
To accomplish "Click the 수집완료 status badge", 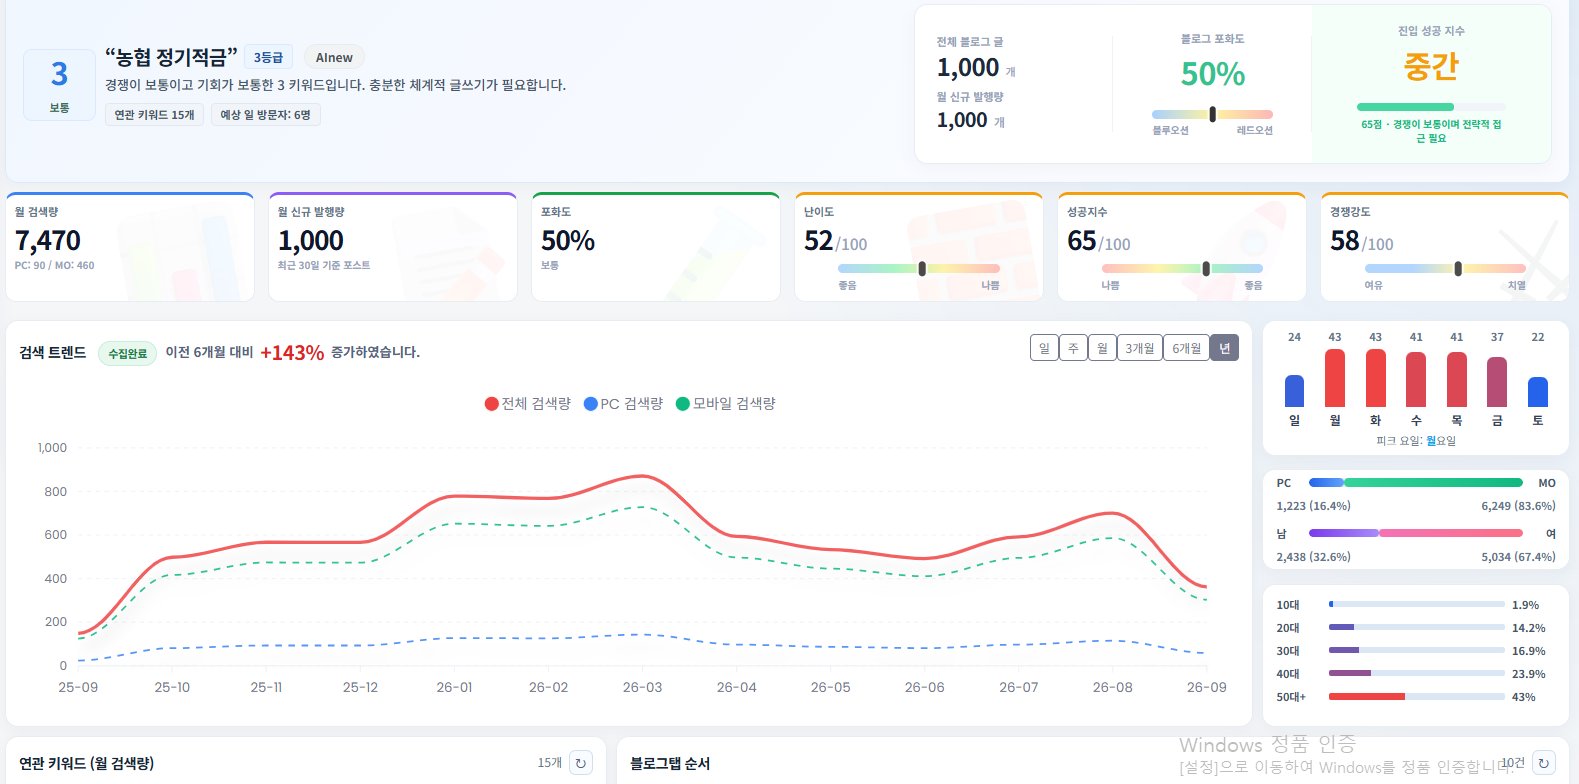I will pyautogui.click(x=127, y=353).
